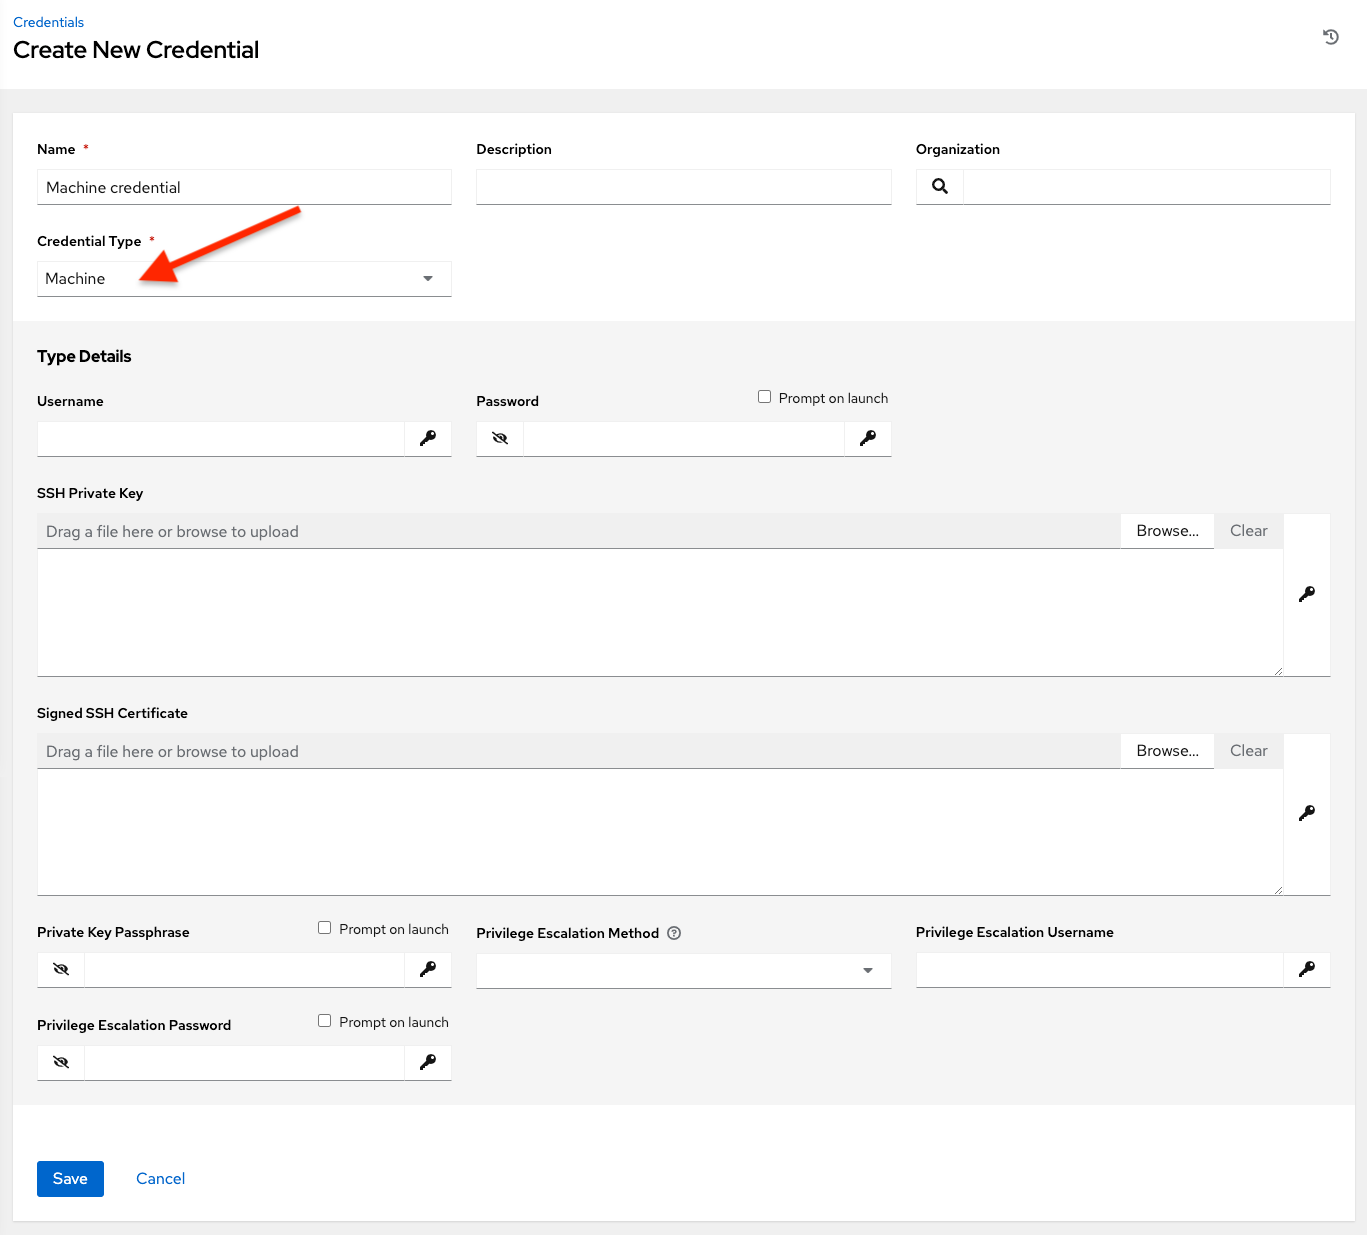Browse to upload an SSH Private Key
This screenshot has height=1235, width=1367.
tap(1166, 530)
